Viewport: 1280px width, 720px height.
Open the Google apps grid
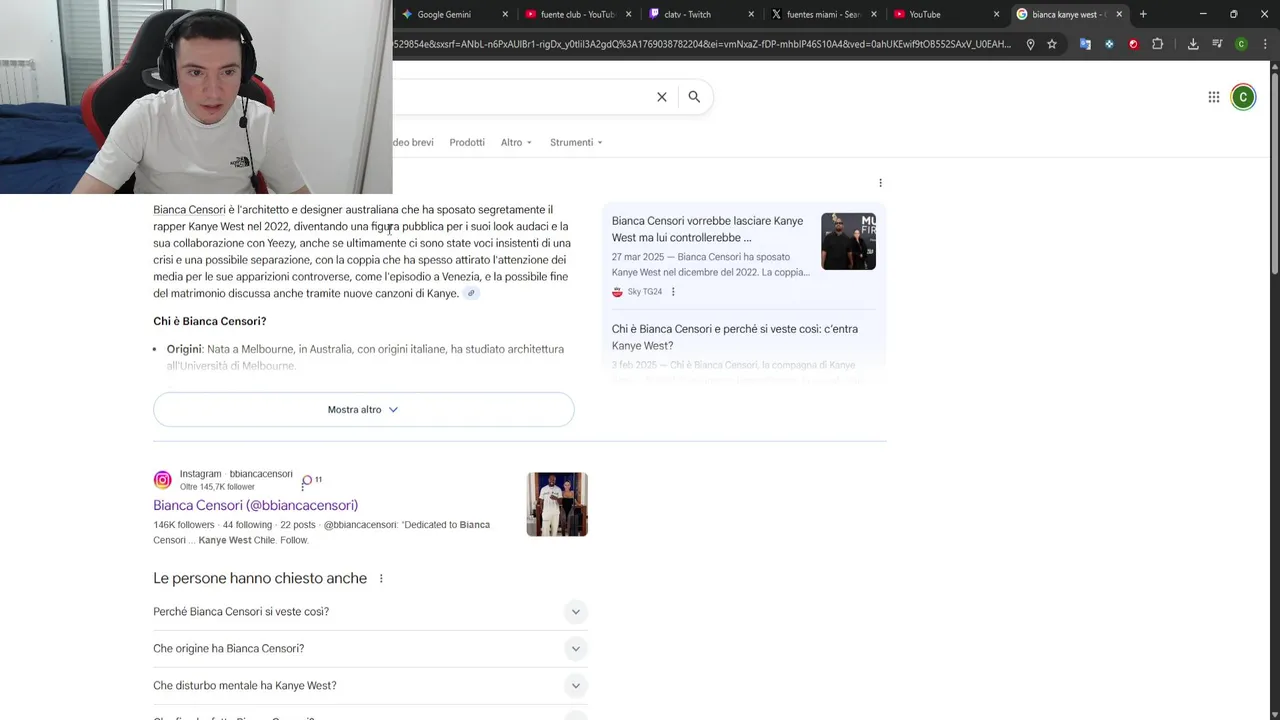point(1213,97)
